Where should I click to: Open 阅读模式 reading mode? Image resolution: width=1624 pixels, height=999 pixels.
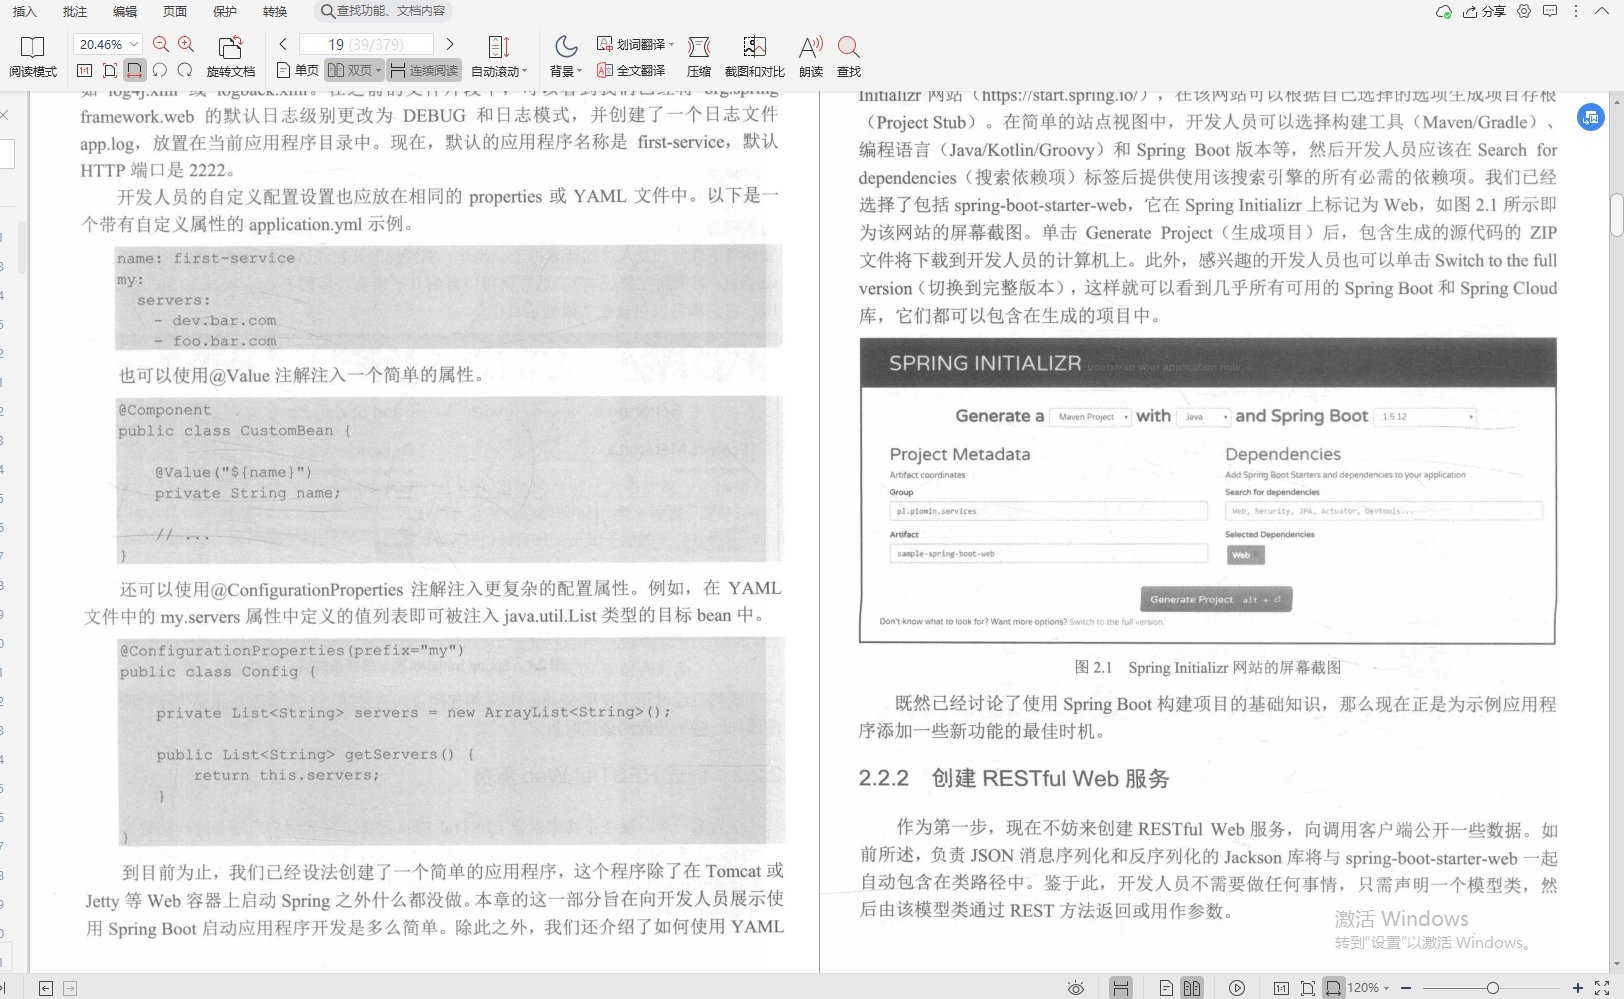(x=33, y=56)
